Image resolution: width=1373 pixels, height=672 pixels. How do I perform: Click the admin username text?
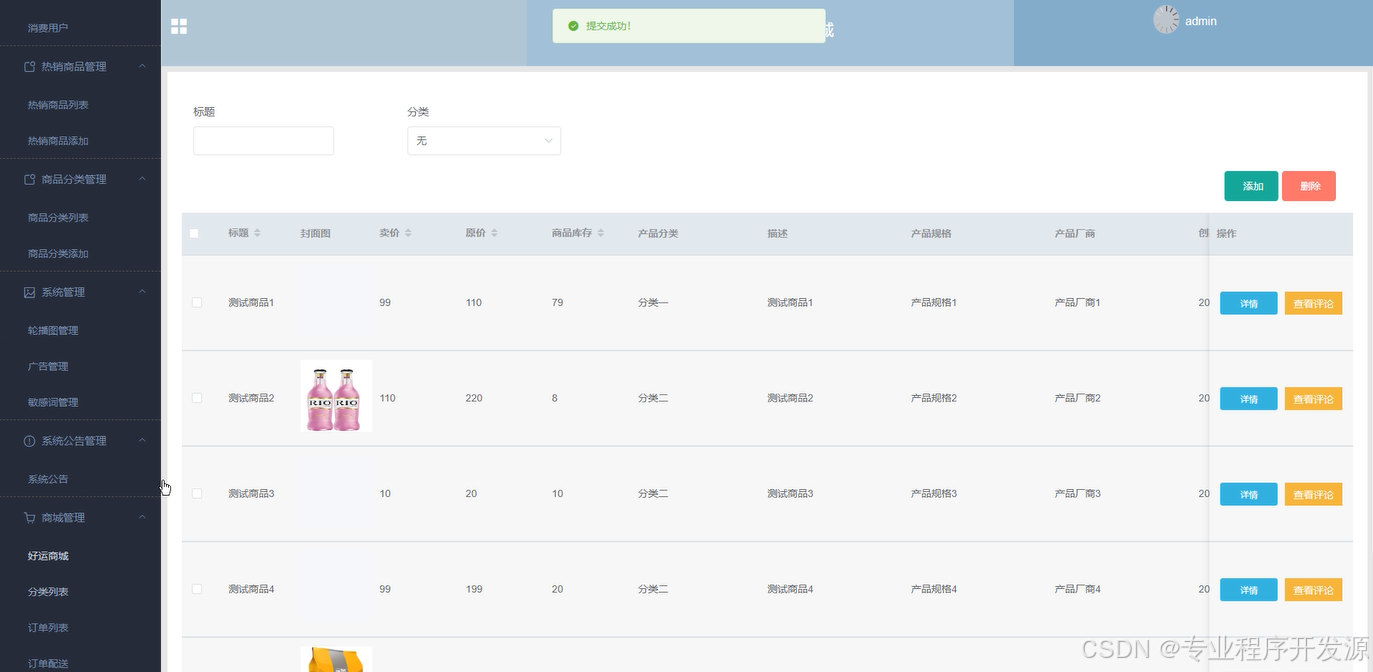(1201, 21)
